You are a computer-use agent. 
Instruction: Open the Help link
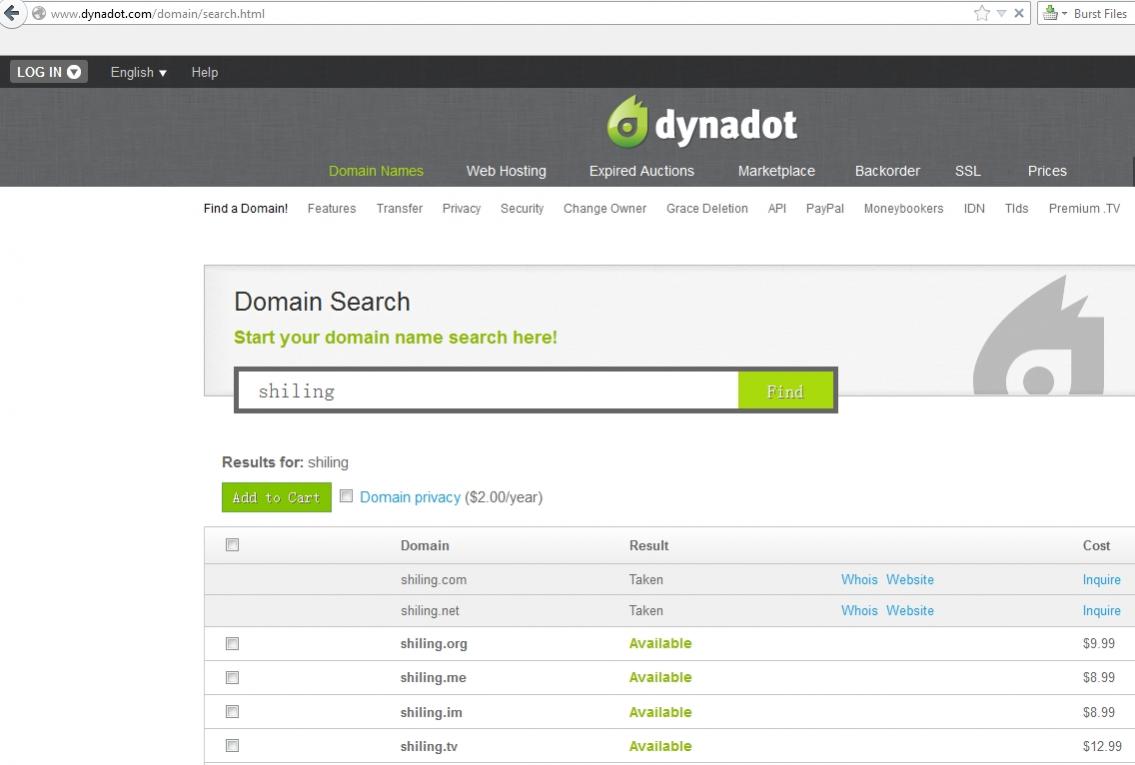[x=204, y=72]
